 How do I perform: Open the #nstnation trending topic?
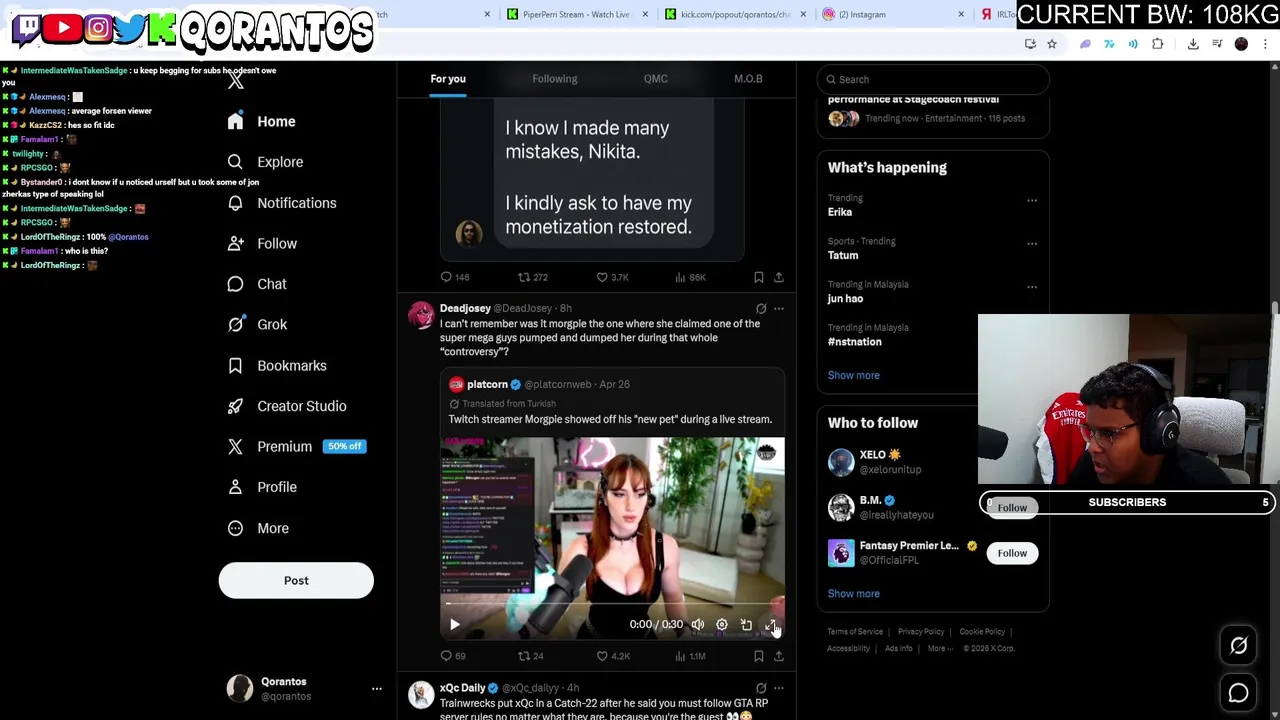855,342
